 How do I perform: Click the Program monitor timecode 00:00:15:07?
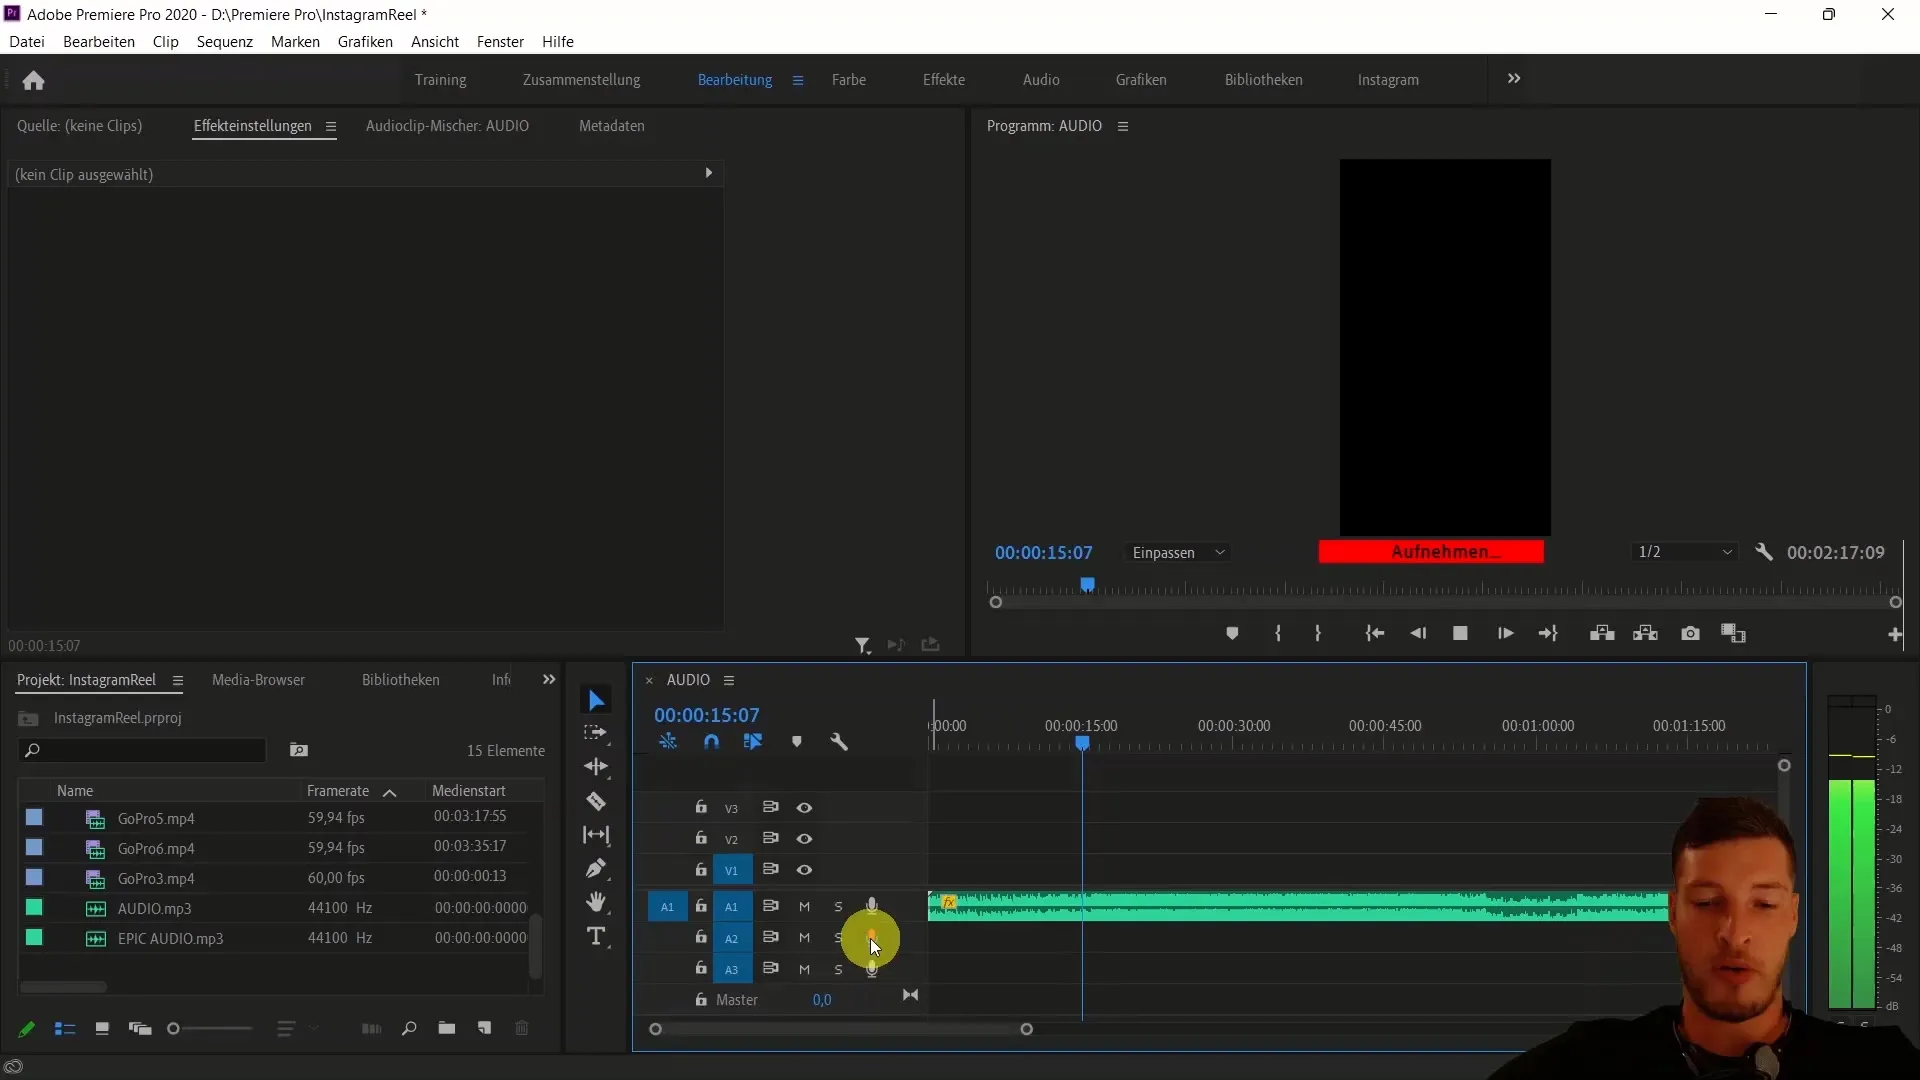(1043, 552)
